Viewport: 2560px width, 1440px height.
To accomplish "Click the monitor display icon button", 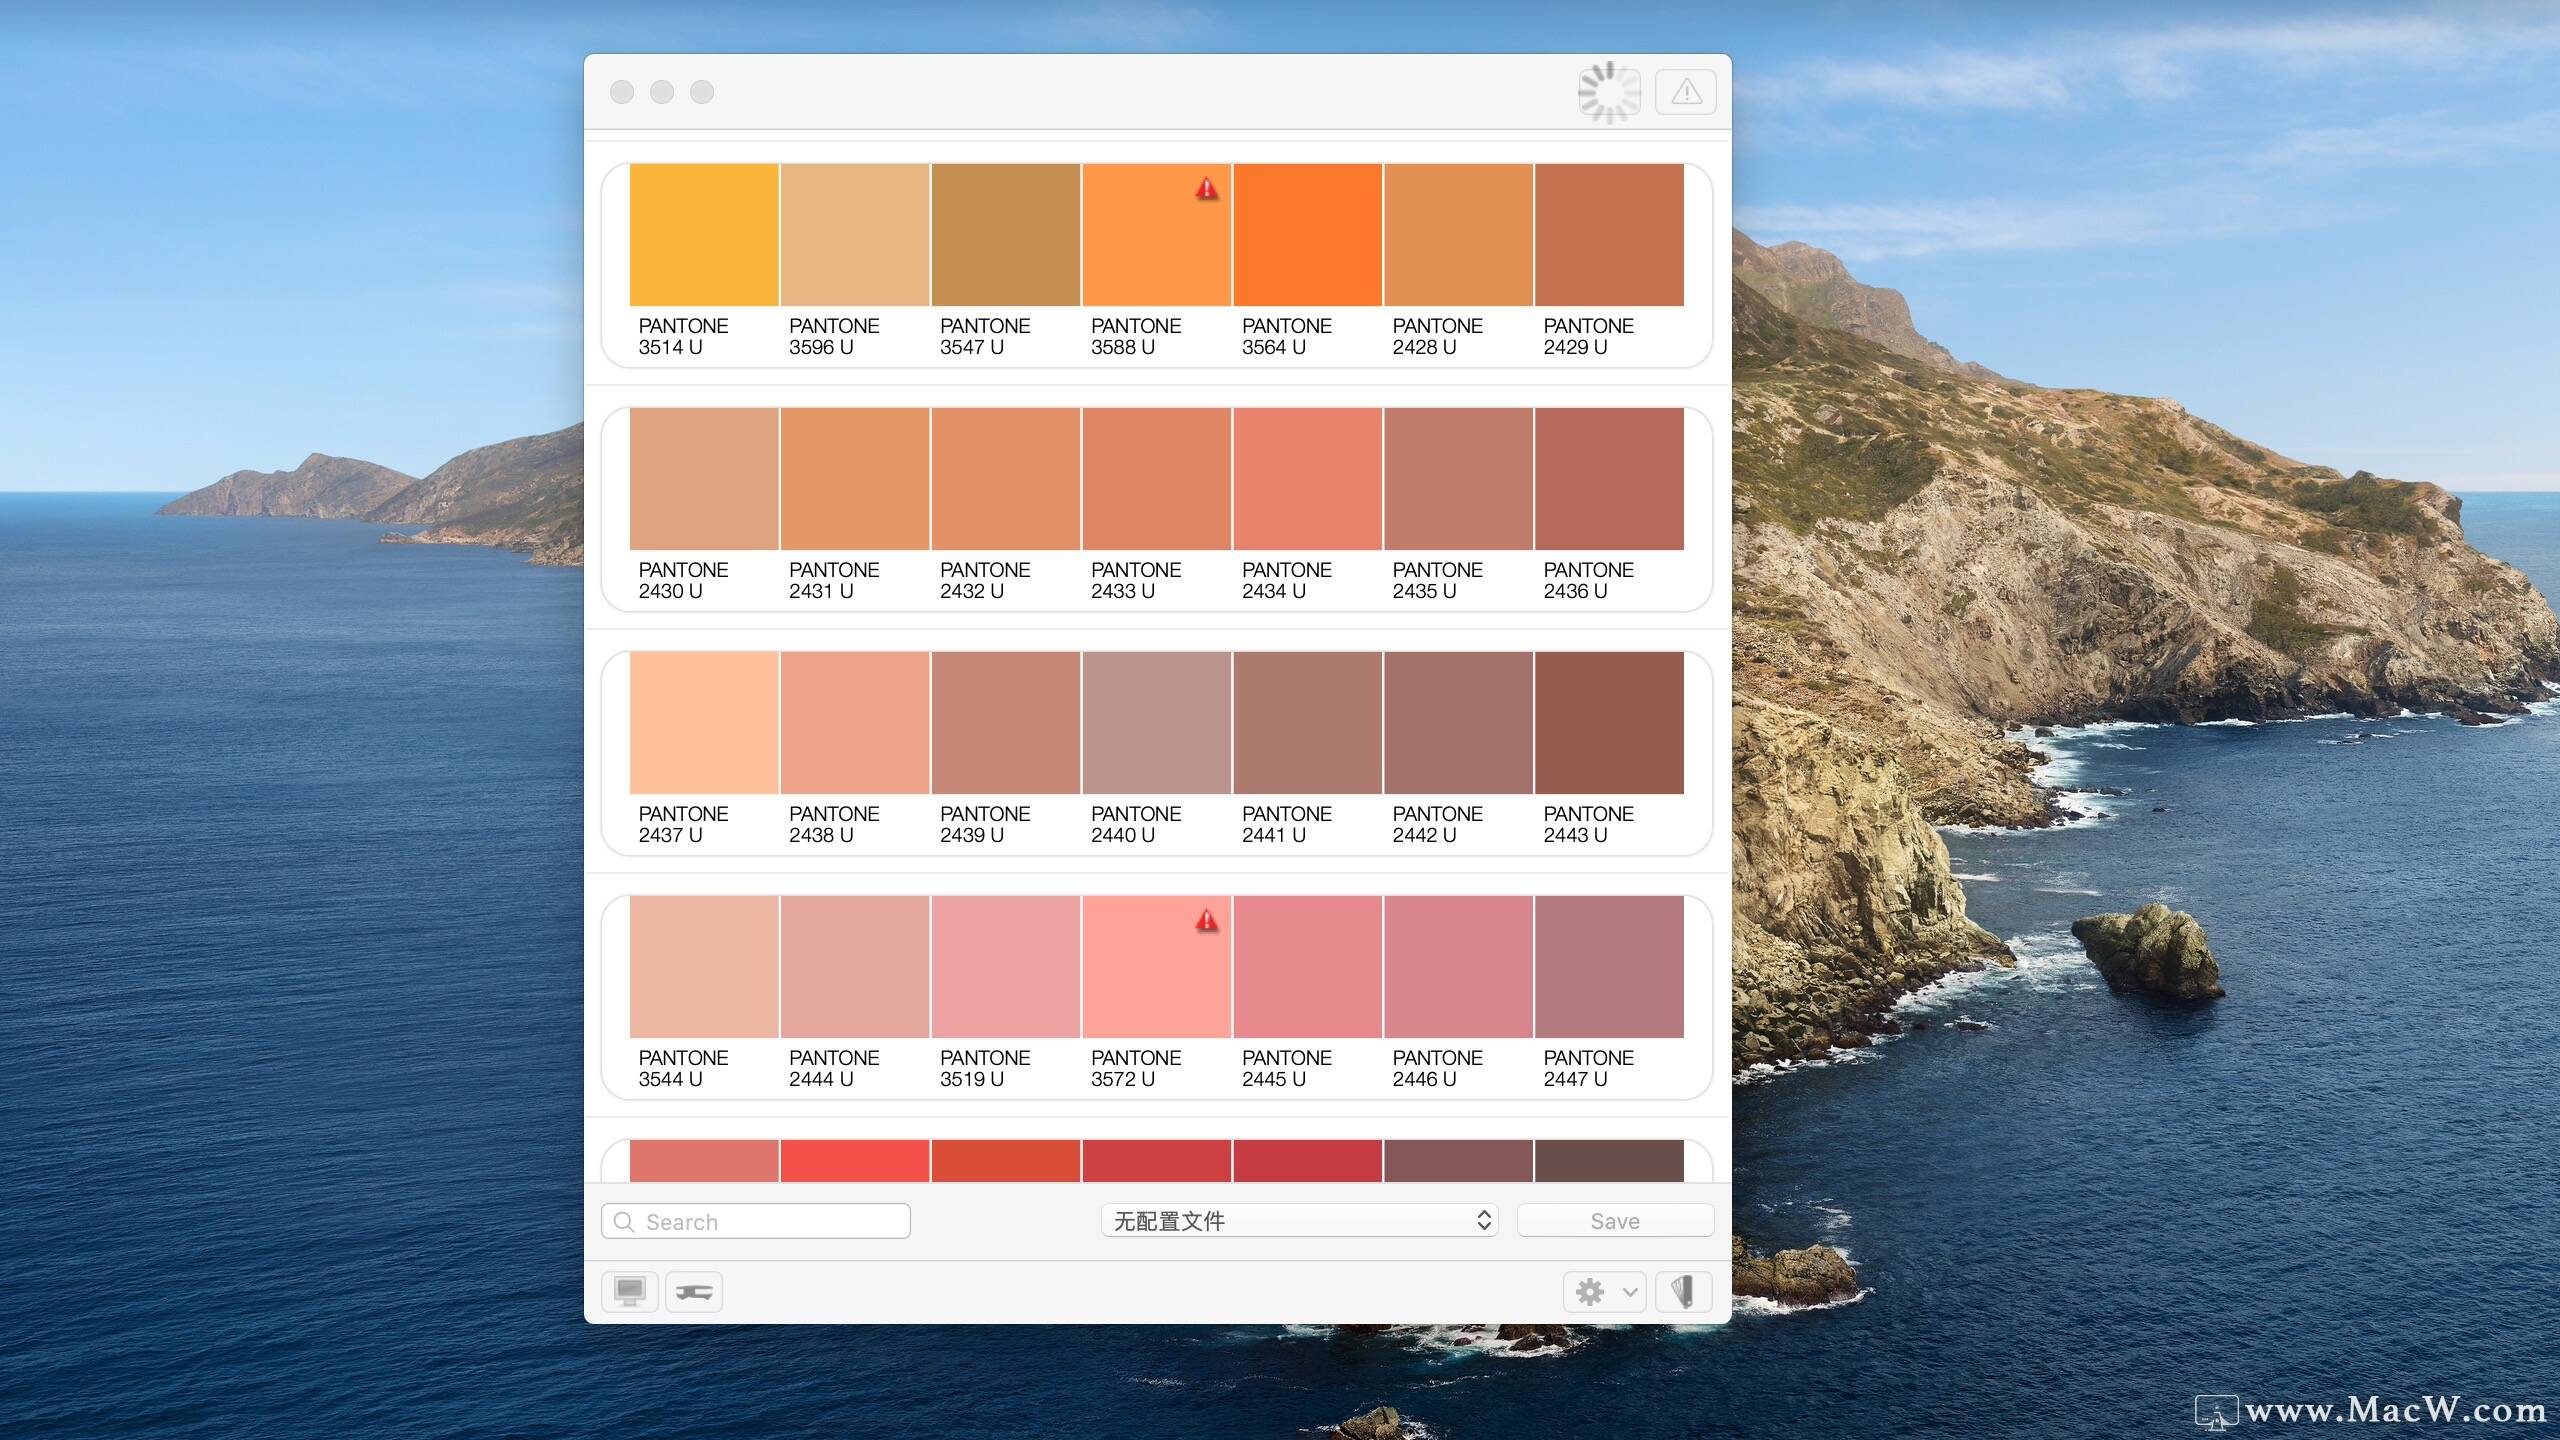I will (x=629, y=1291).
